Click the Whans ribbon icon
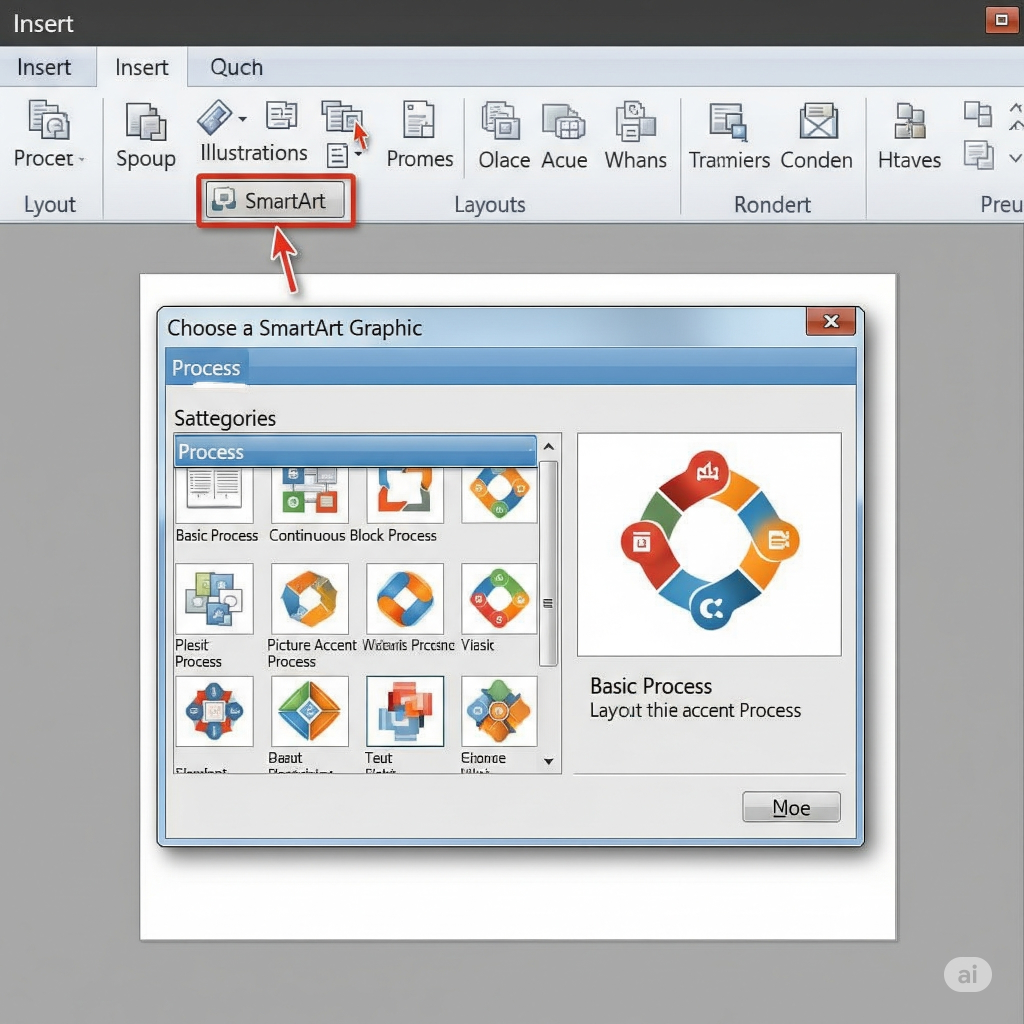1024x1024 pixels. (635, 121)
